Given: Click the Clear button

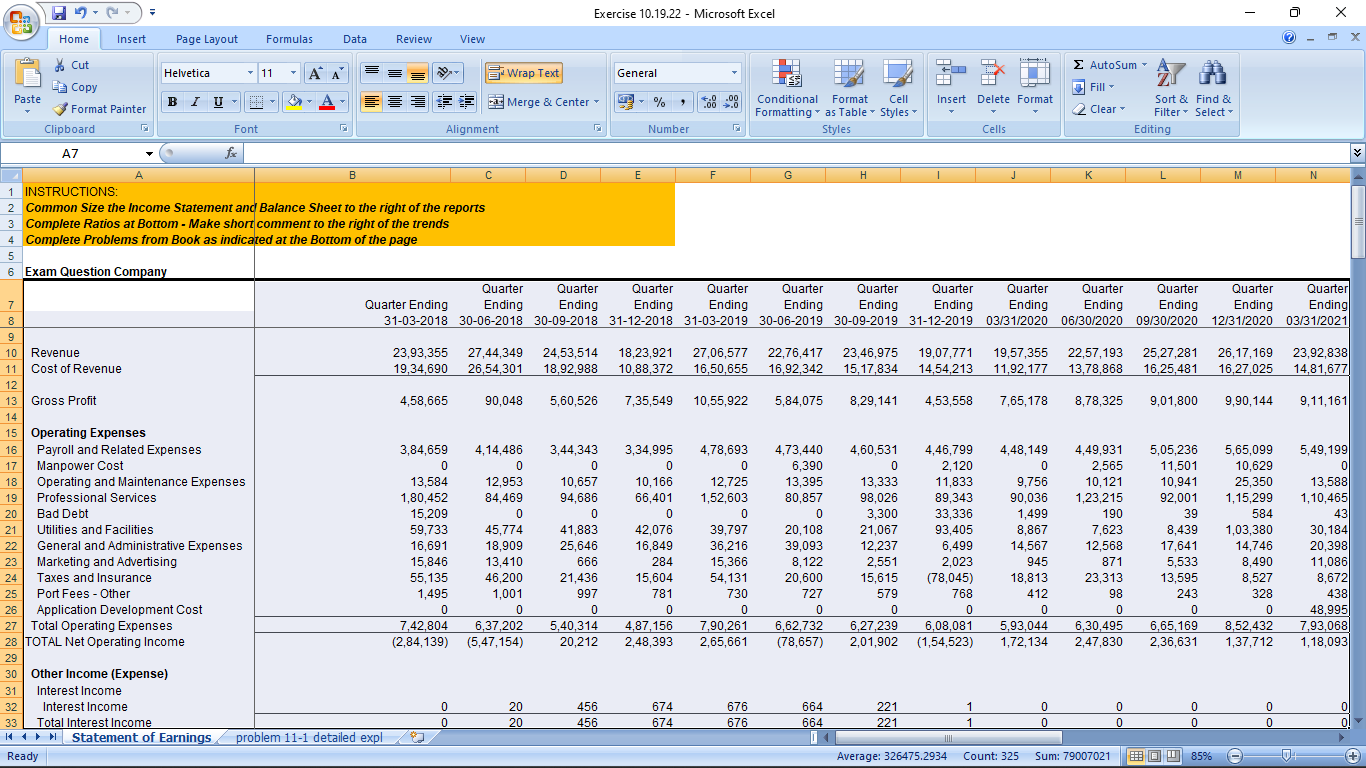Looking at the screenshot, I should click(1099, 109).
